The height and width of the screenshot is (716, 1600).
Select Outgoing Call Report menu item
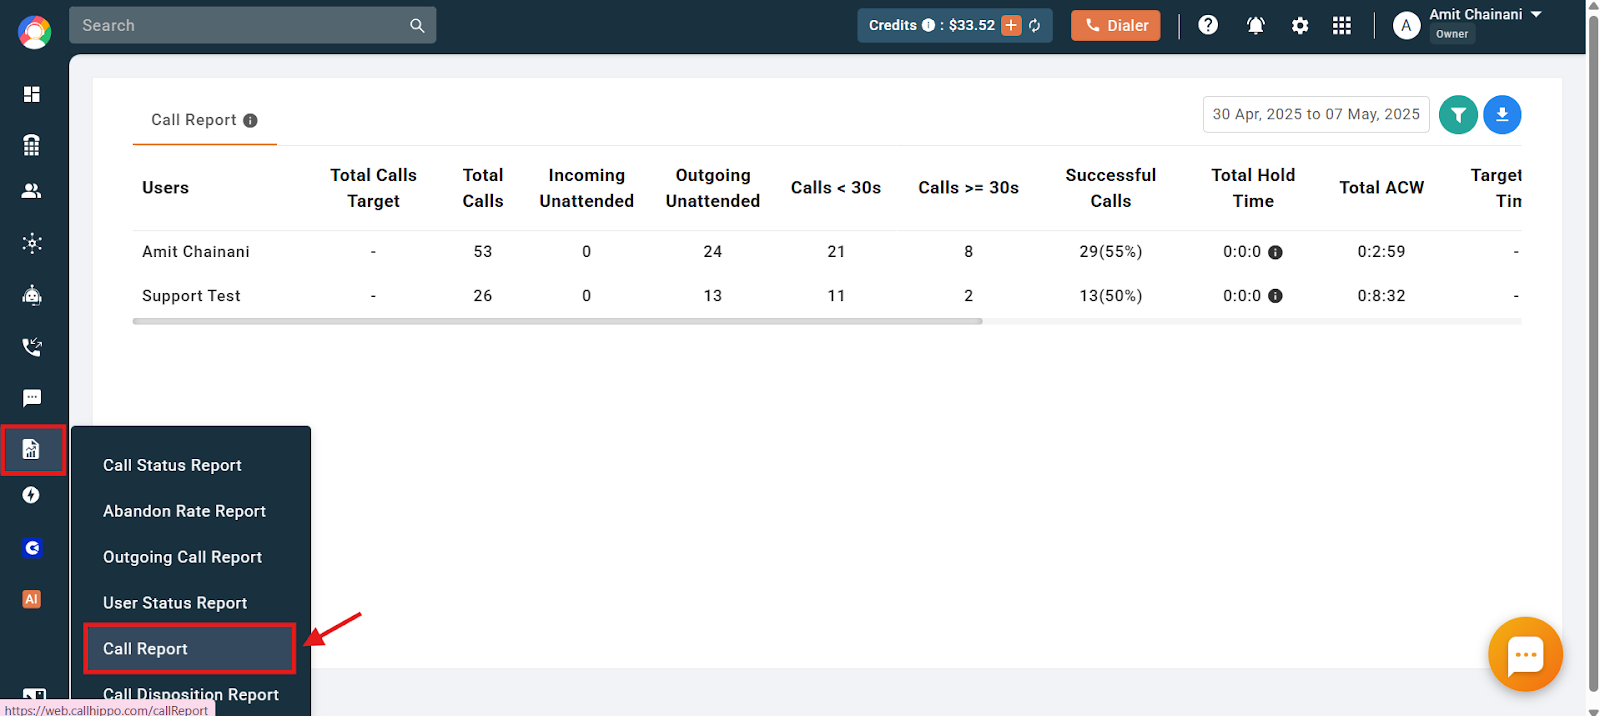182,557
